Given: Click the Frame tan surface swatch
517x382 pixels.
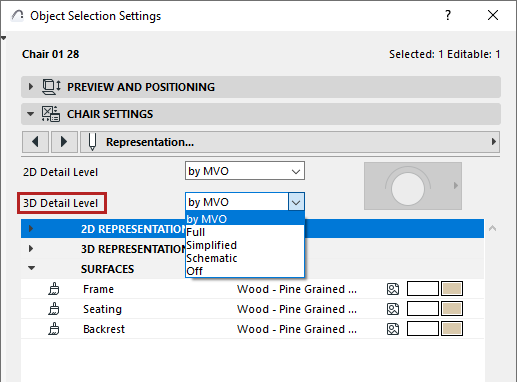Looking at the screenshot, I should click(x=452, y=289).
